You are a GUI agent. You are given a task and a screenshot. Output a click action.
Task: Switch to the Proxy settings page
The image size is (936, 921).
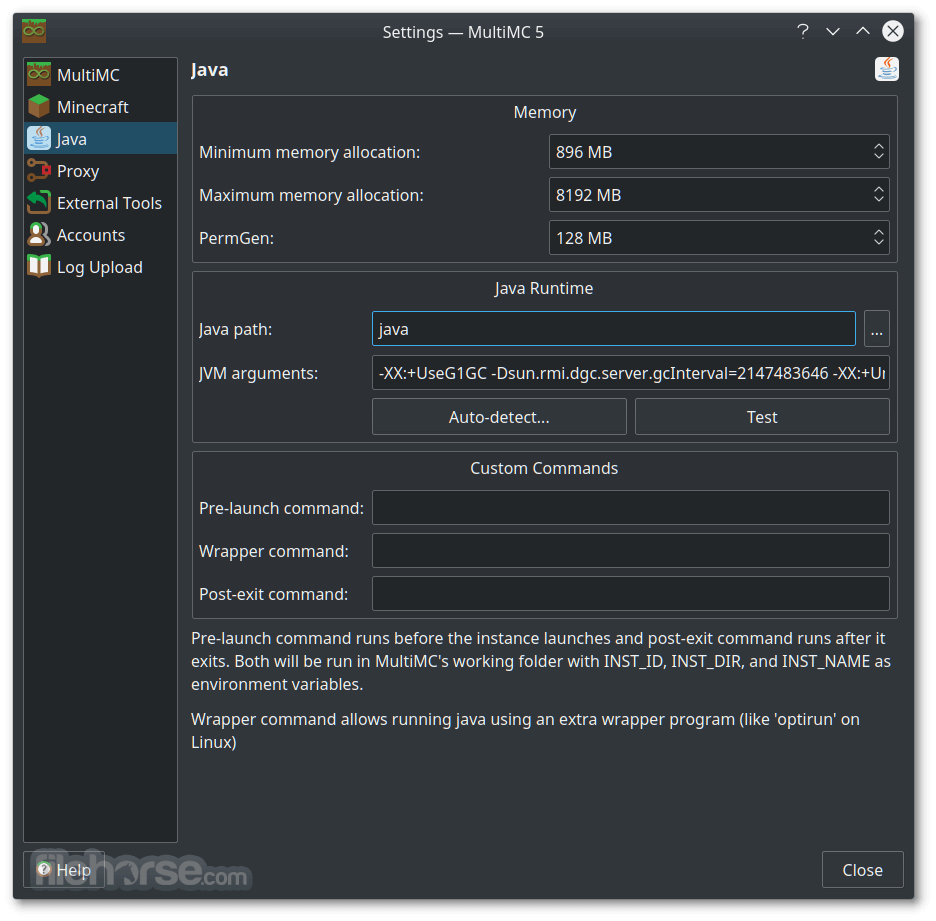click(x=100, y=171)
